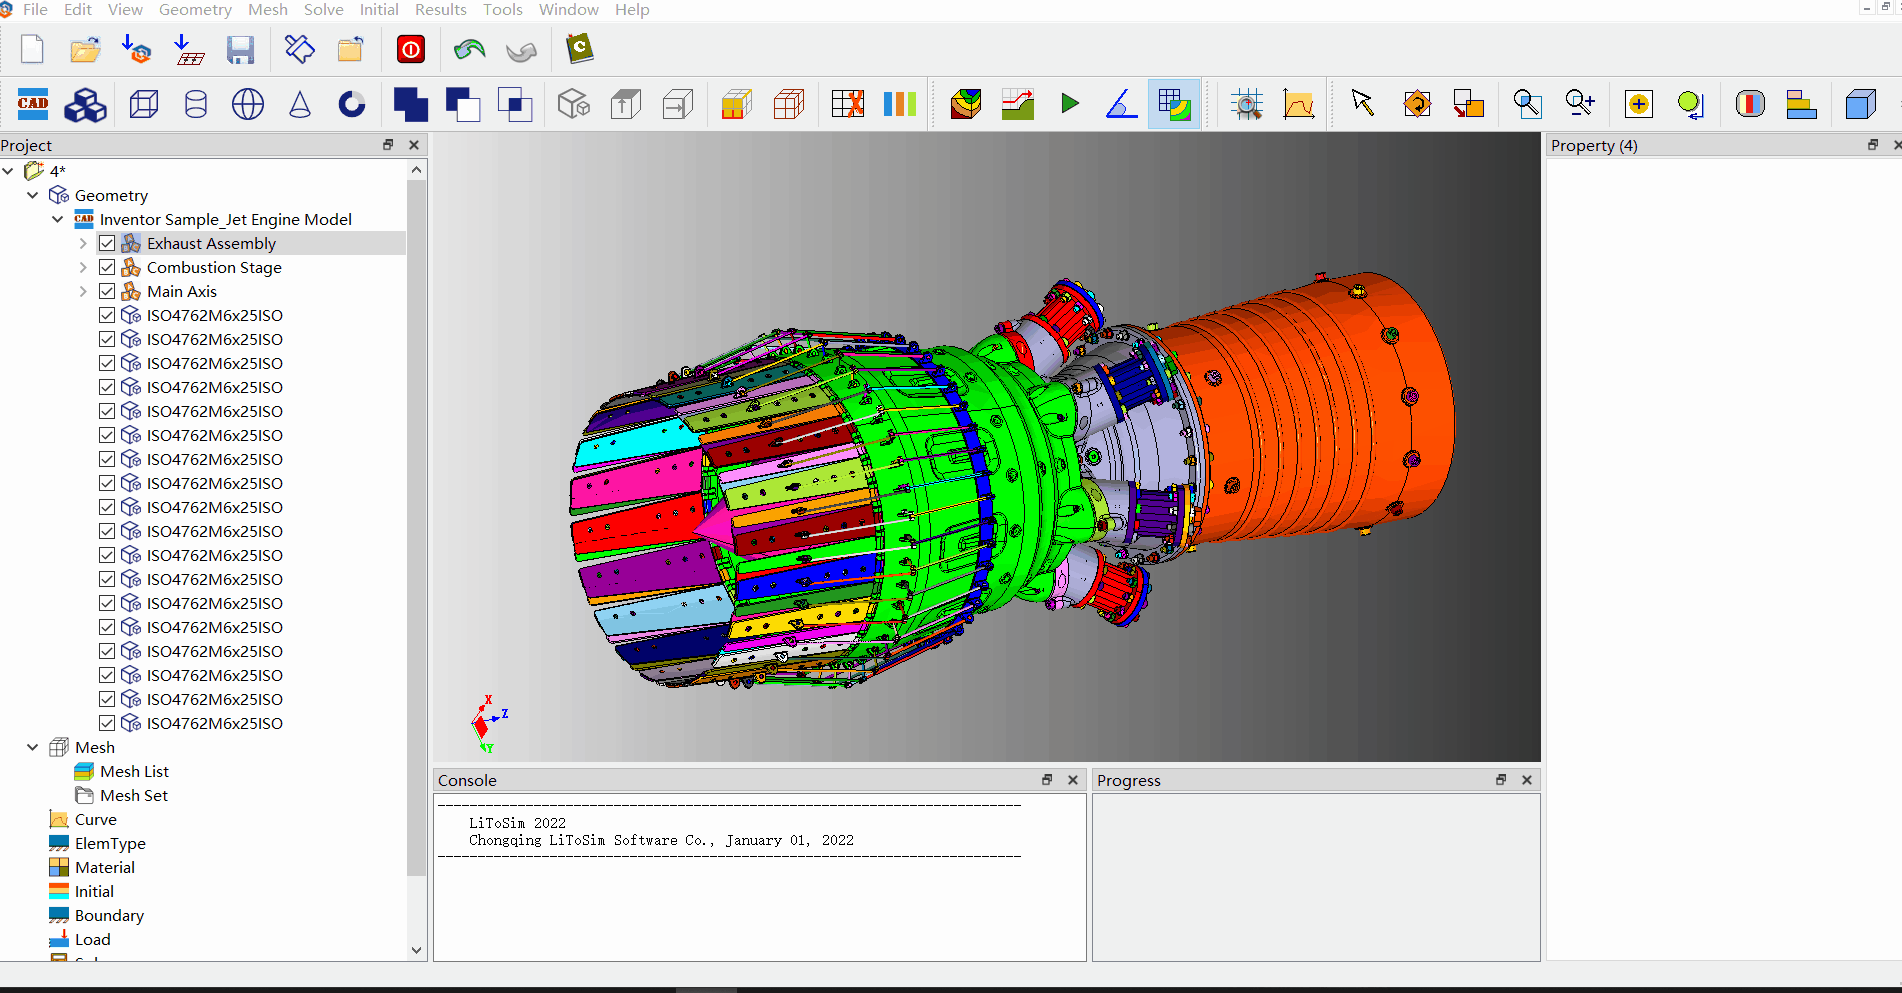This screenshot has width=1902, height=993.
Task: Apply boolean intersect operation
Action: click(514, 104)
